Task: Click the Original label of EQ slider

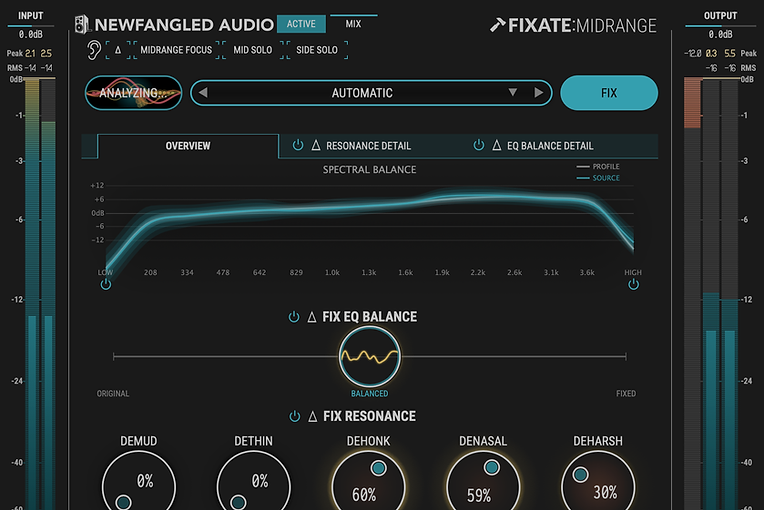Action: (113, 394)
